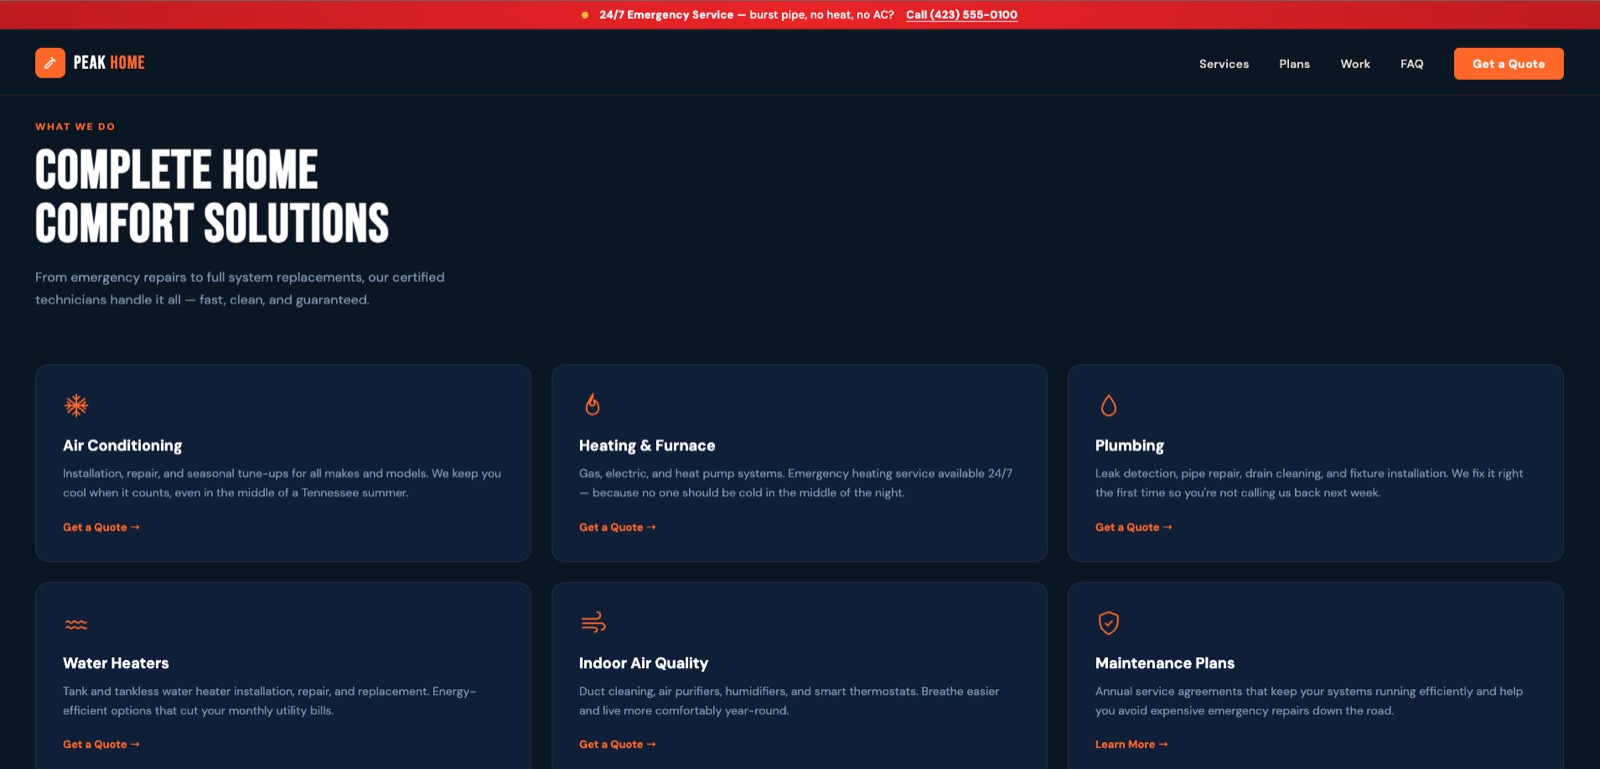Click the Heating & Furnace flame icon
The height and width of the screenshot is (769, 1600).
(592, 404)
